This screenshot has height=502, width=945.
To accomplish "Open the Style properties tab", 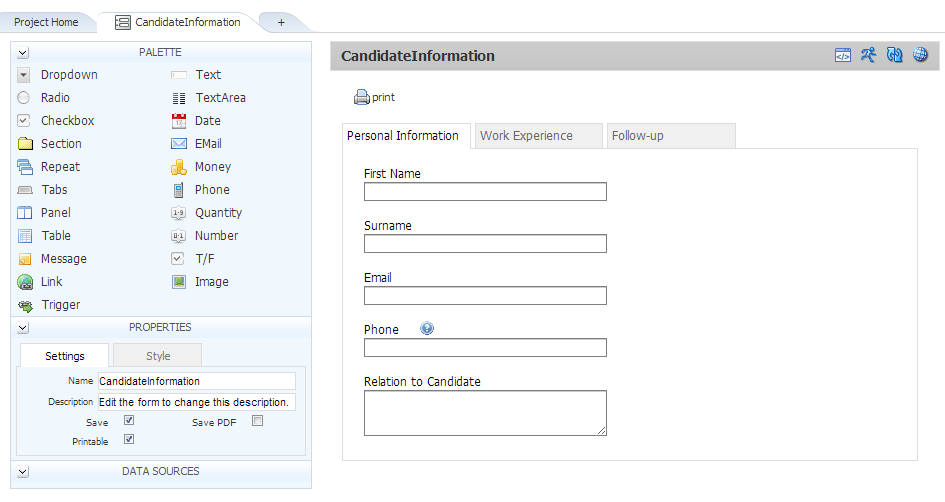I will (158, 356).
